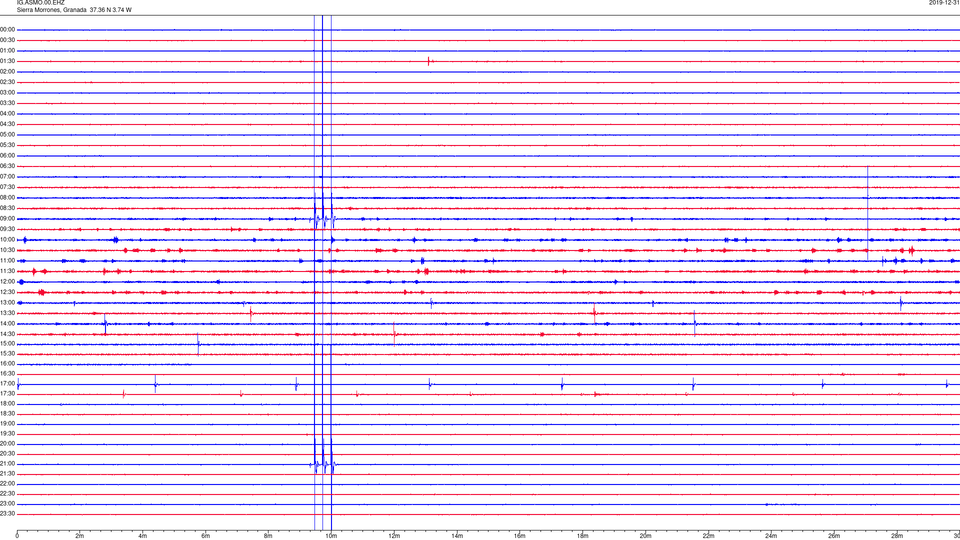Select the 20:00 trace time label
The width and height of the screenshot is (960, 540).
click(7, 443)
